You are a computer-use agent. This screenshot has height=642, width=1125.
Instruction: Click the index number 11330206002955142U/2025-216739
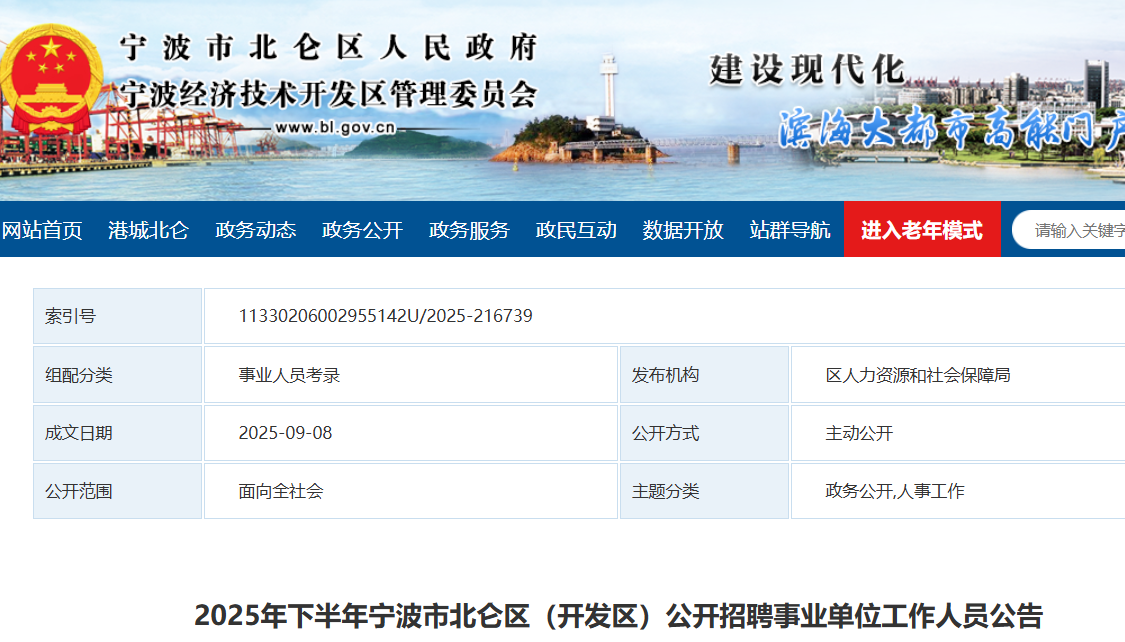click(x=385, y=316)
